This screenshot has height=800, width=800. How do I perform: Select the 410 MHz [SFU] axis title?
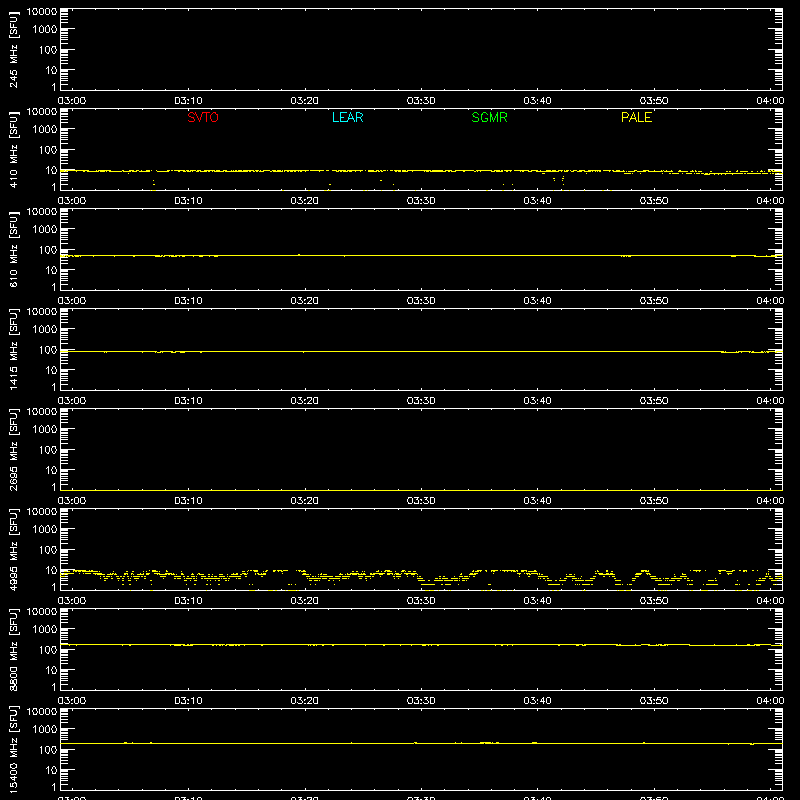click(14, 150)
